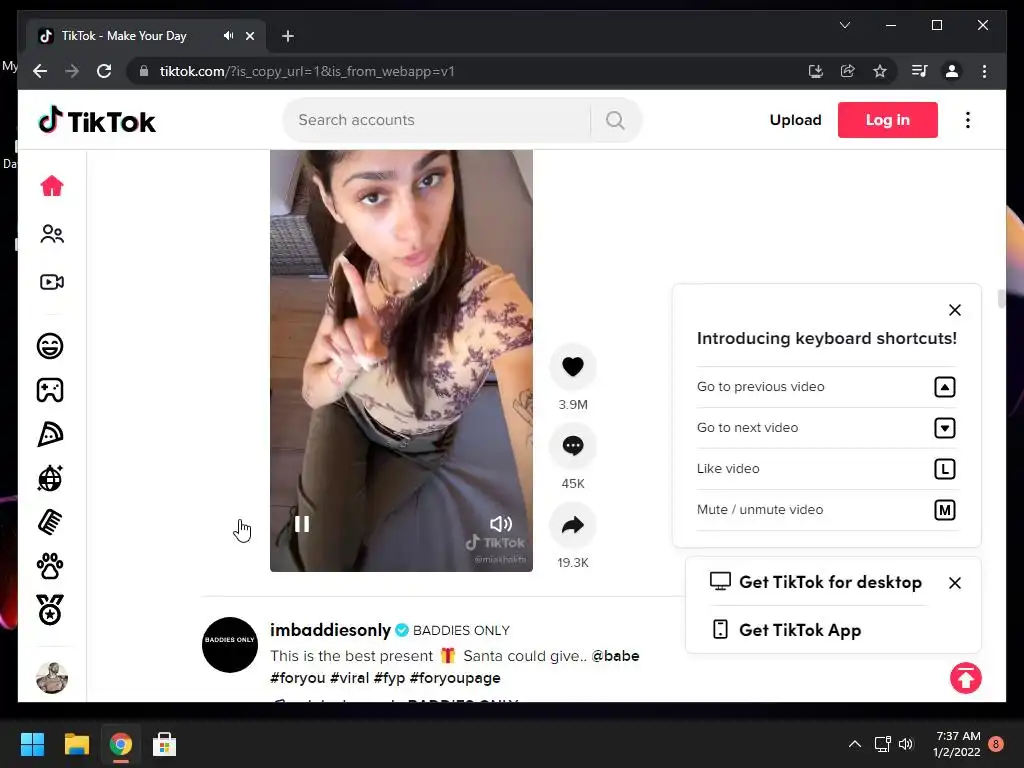Click the Upload link

[795, 120]
